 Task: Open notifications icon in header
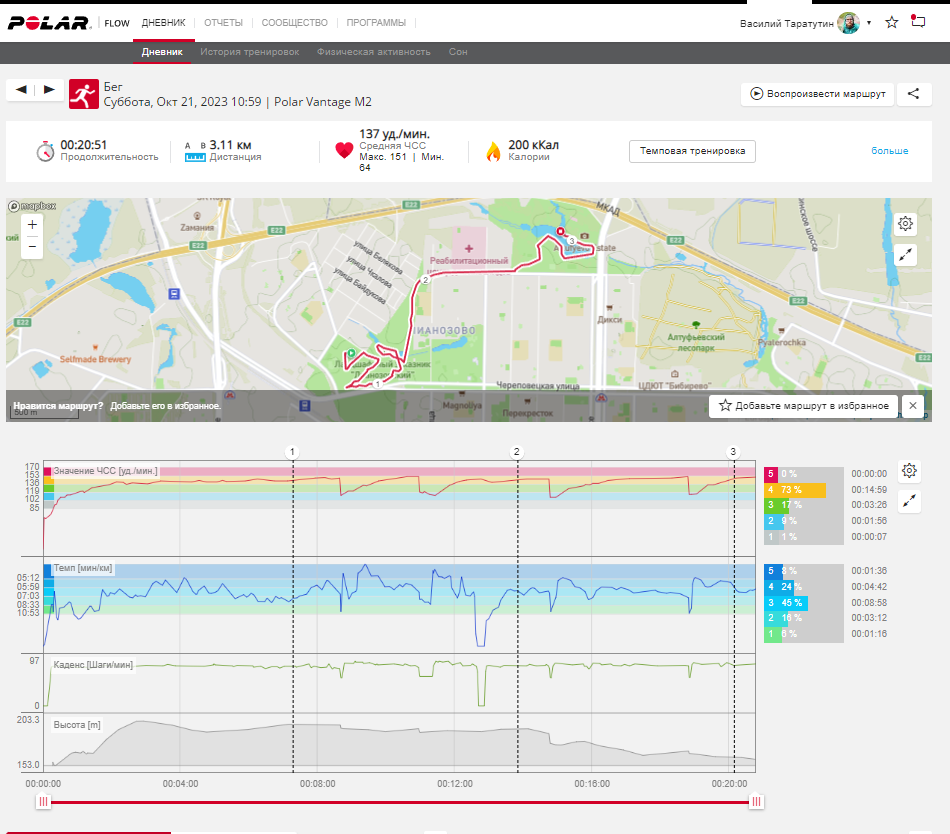[x=918, y=22]
